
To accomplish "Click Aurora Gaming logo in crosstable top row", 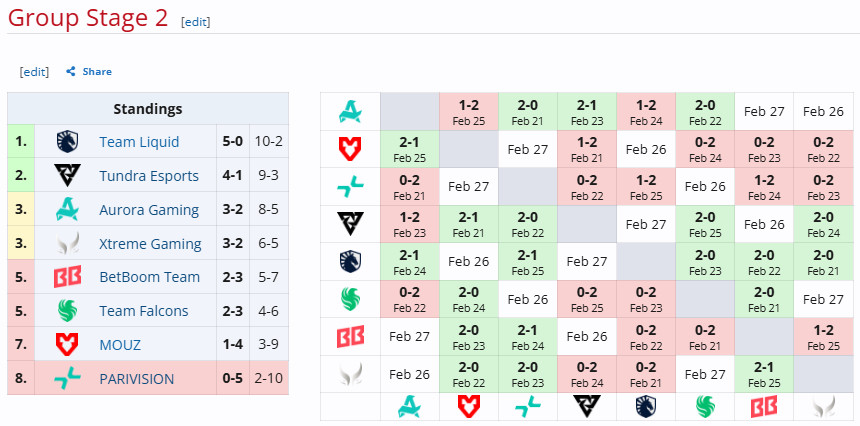I will pos(350,111).
